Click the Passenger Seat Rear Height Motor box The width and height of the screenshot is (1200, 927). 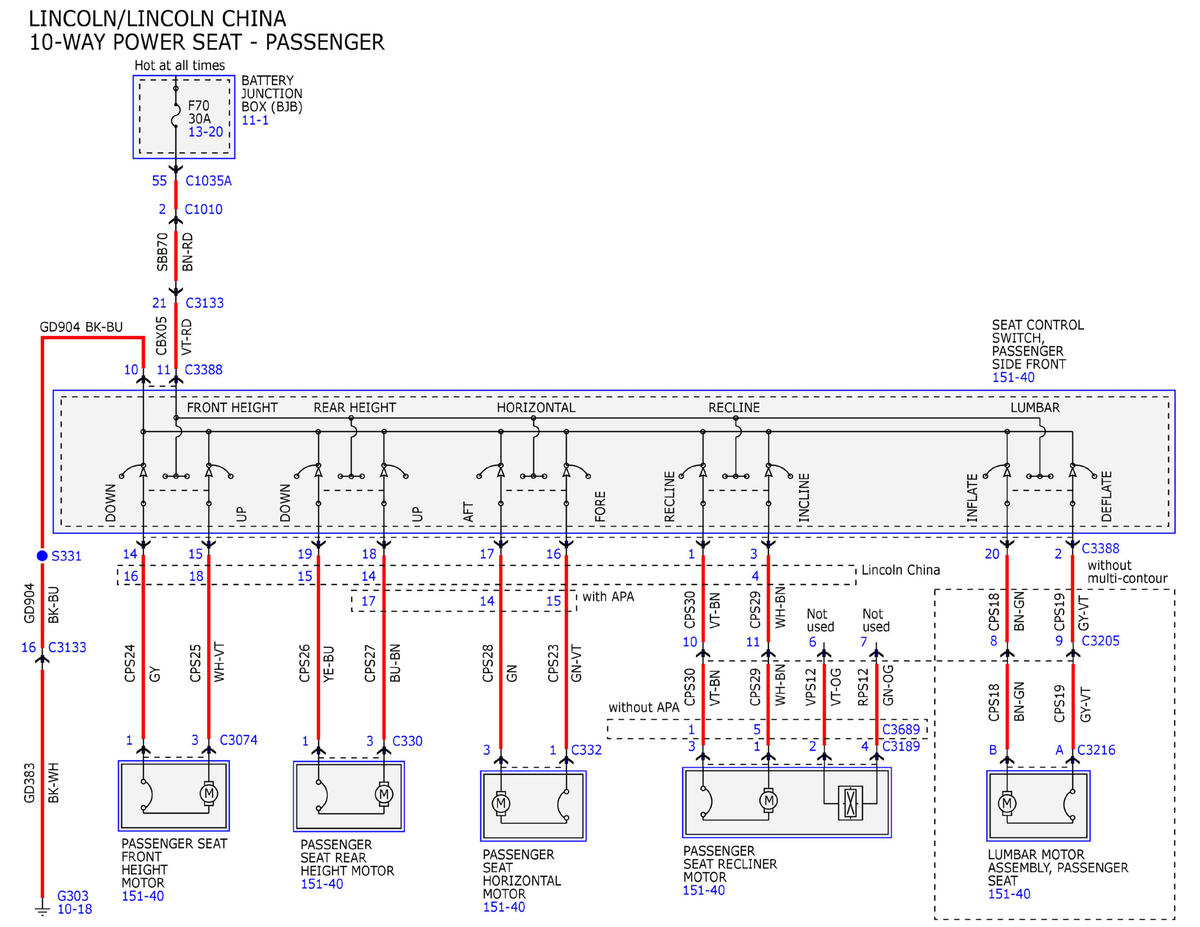pyautogui.click(x=349, y=795)
